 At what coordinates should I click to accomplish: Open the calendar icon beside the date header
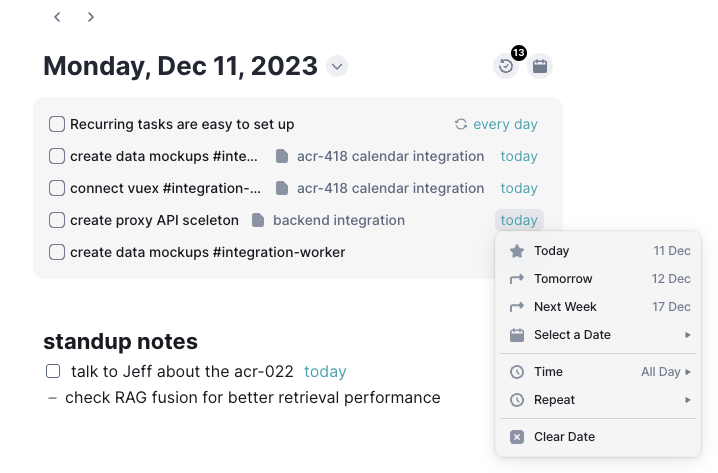(540, 66)
